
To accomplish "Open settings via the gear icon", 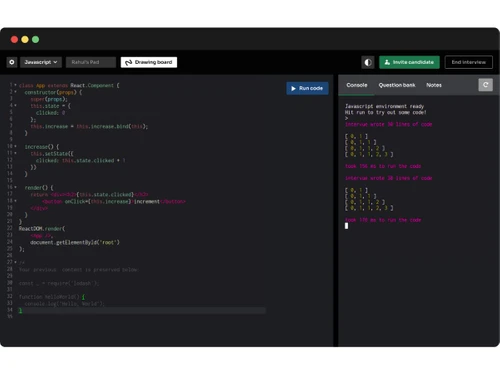I will (12, 62).
